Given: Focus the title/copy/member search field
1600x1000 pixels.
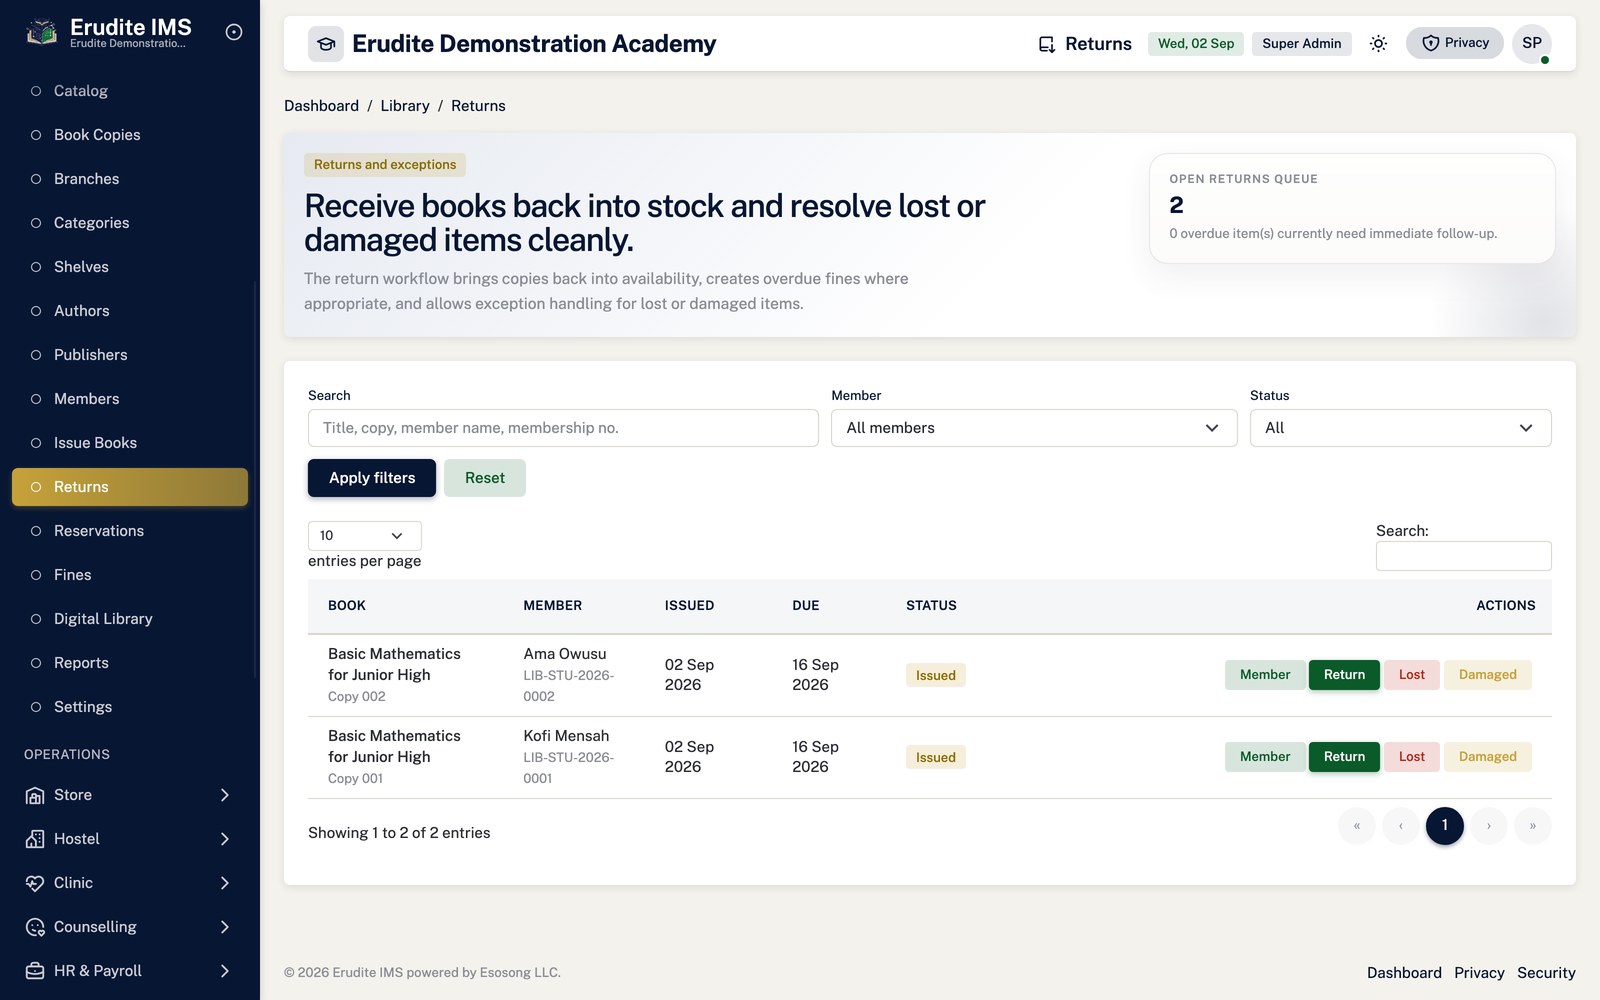Looking at the screenshot, I should pyautogui.click(x=563, y=428).
